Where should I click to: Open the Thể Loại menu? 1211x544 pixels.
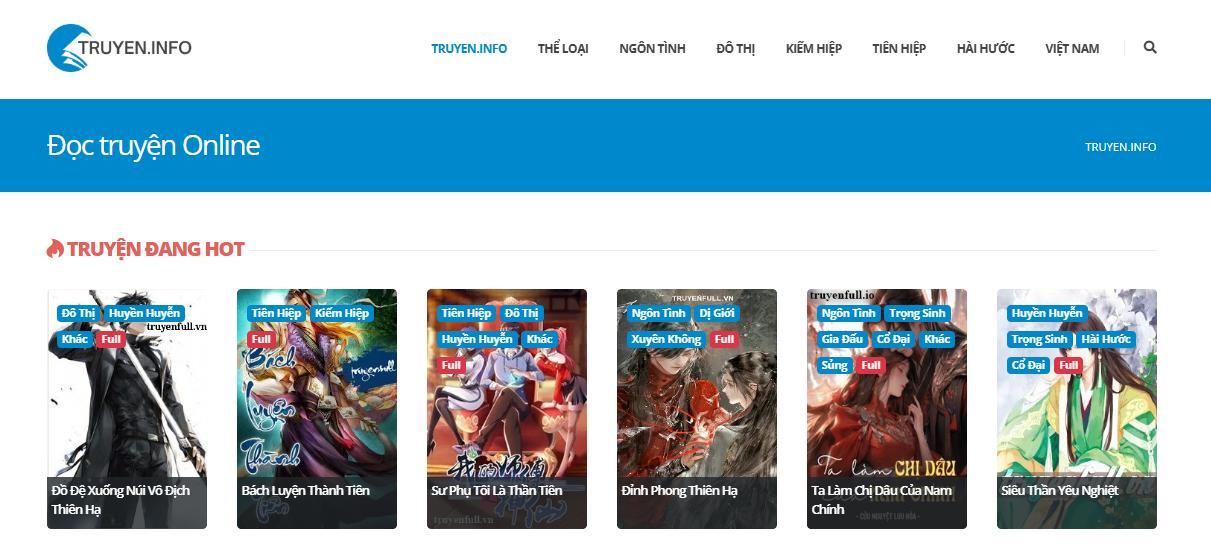(563, 48)
